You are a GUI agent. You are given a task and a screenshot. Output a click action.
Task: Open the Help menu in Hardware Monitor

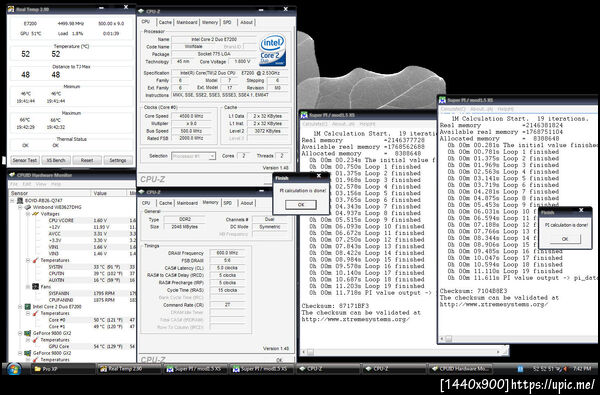coord(56,184)
